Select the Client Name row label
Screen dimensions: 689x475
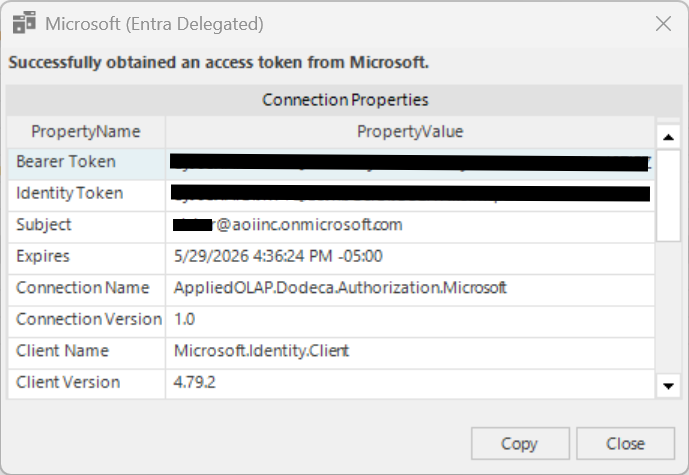[x=86, y=351]
